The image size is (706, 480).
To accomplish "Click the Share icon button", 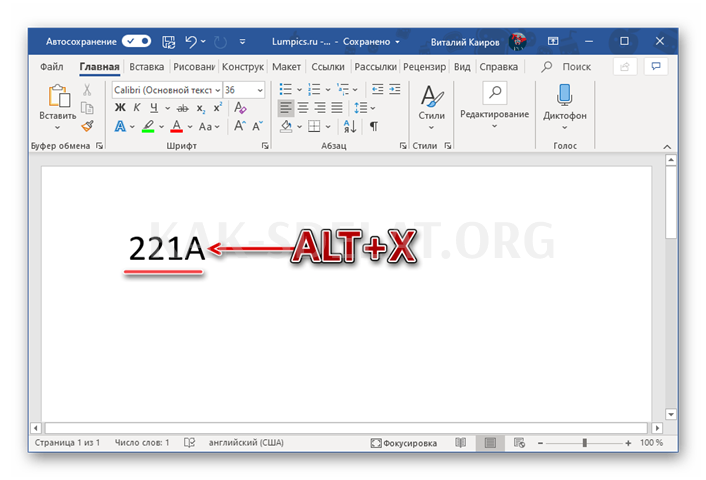I will click(625, 67).
